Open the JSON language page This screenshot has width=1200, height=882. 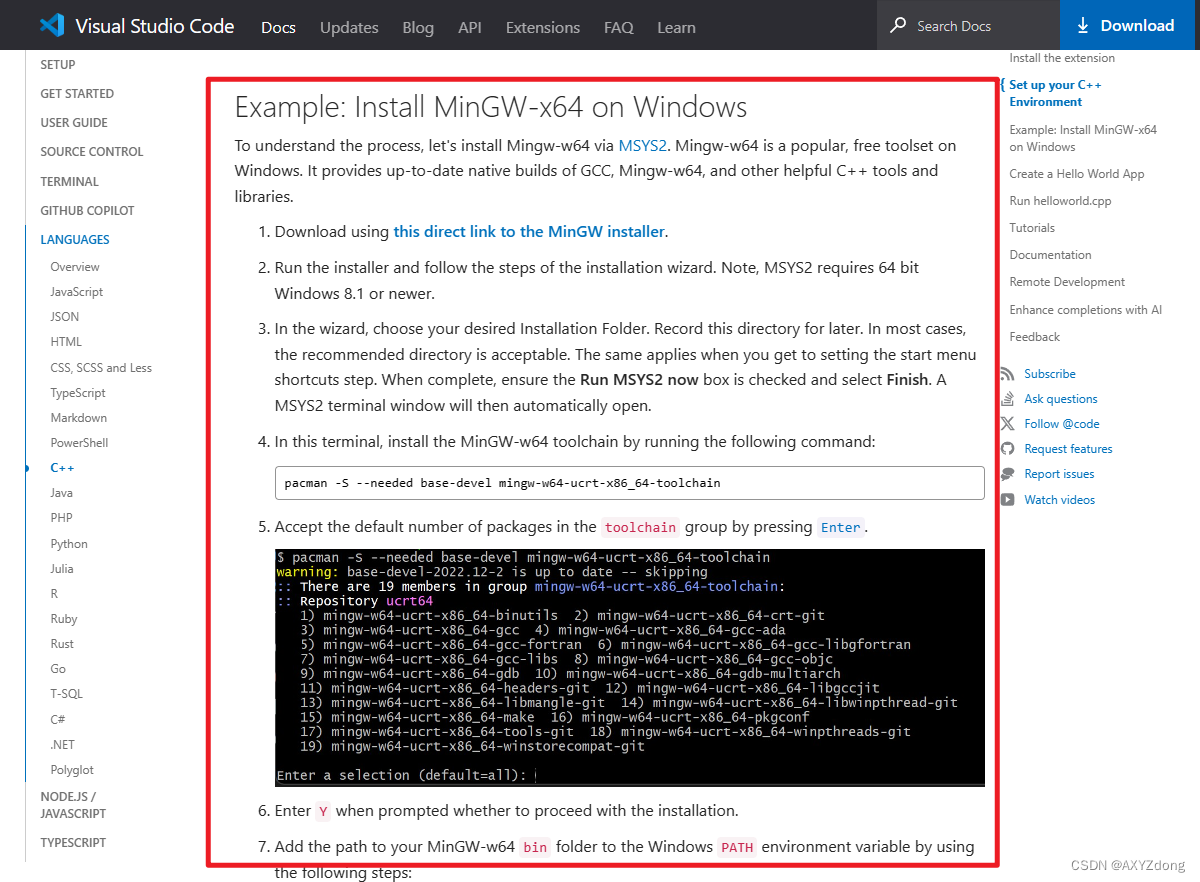pos(65,317)
